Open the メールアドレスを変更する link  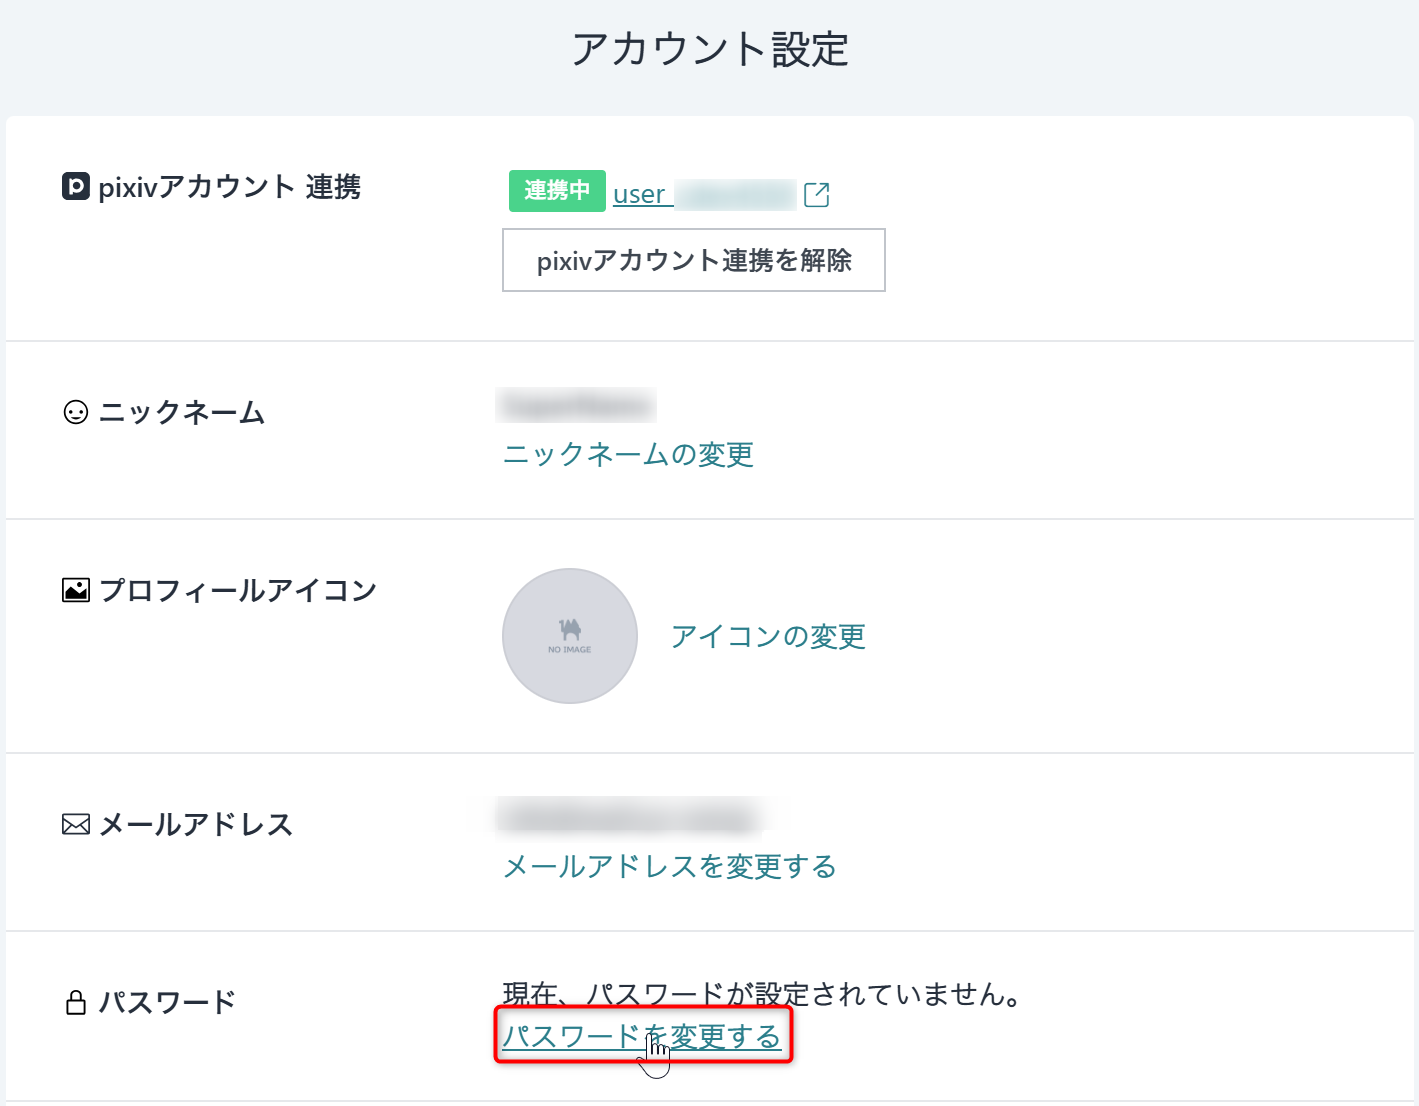pos(669,866)
